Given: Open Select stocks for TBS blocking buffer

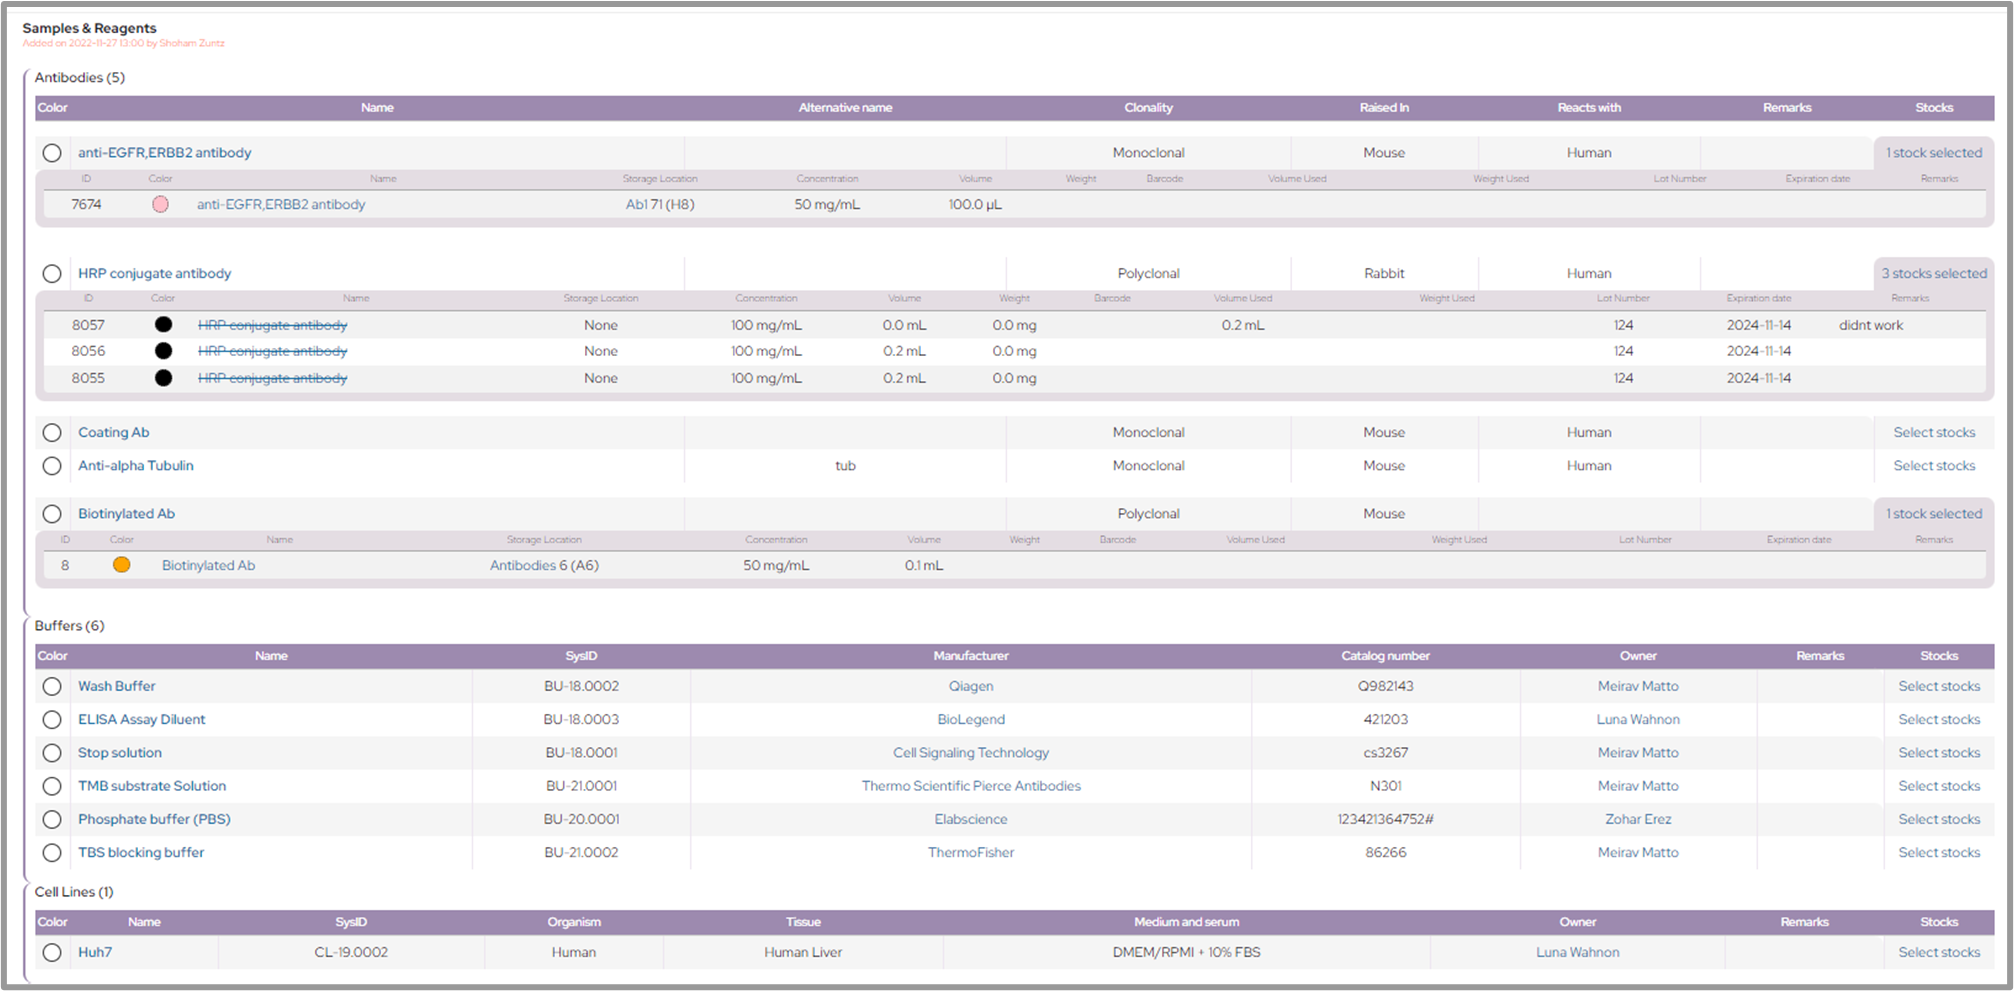Looking at the screenshot, I should [1938, 852].
